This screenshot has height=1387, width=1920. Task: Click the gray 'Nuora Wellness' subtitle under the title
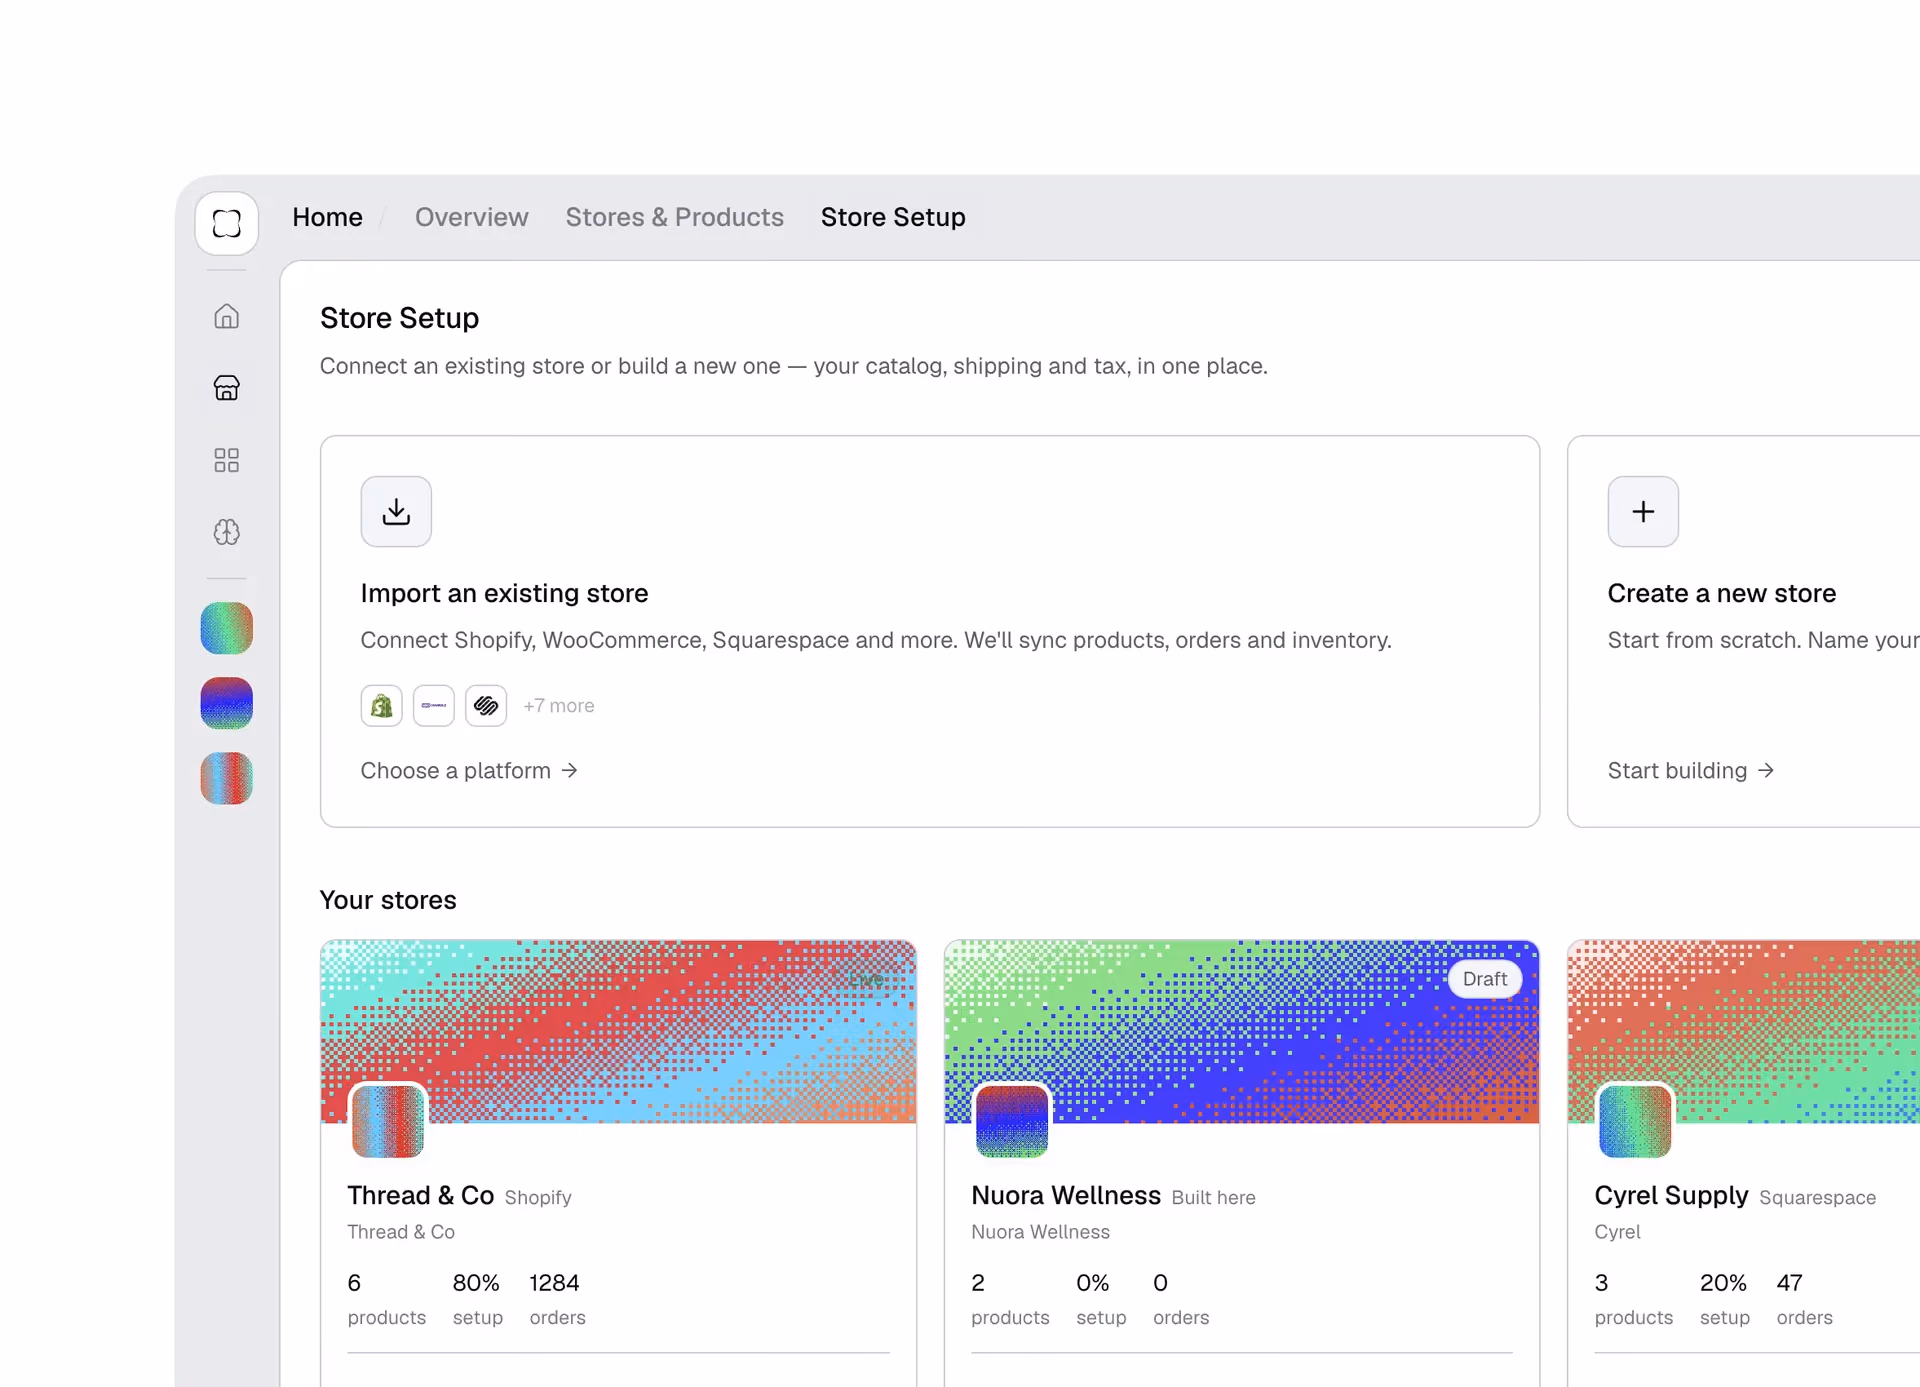[1040, 1232]
